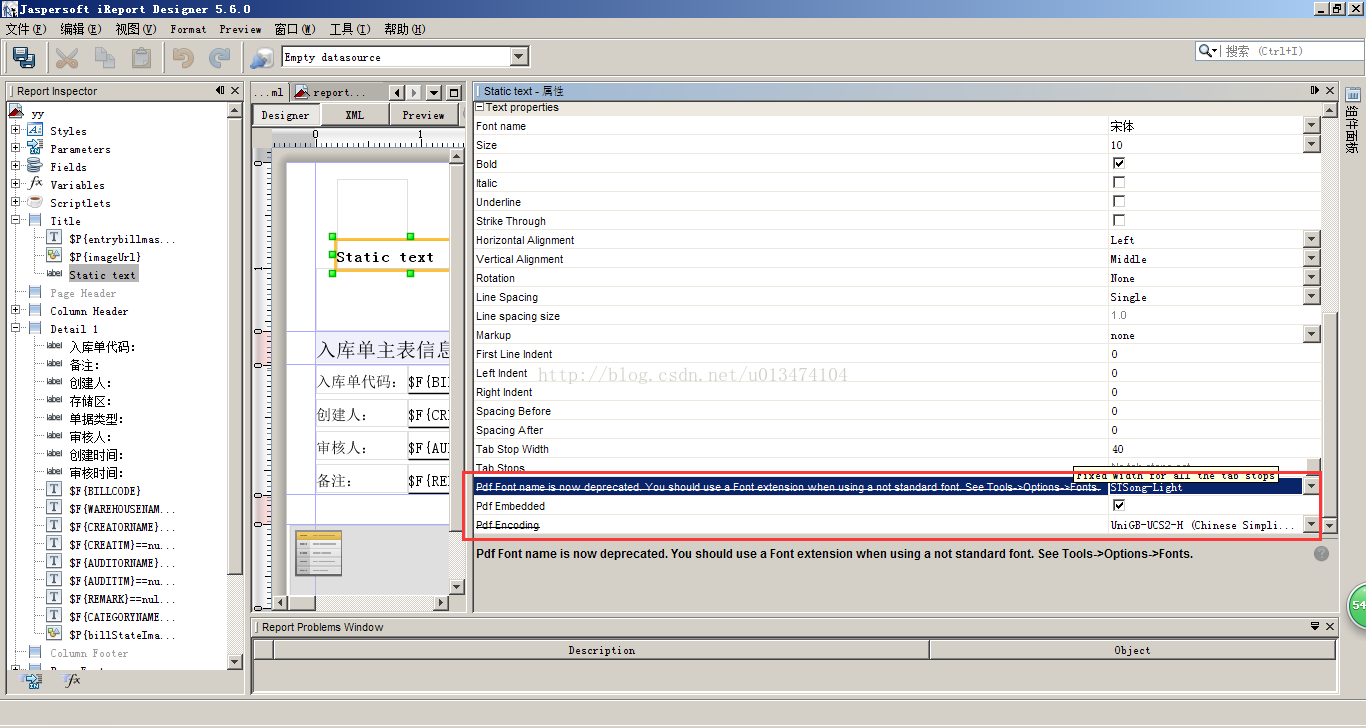Click the Scriptlets coffee cup icon
Image resolution: width=1366 pixels, height=728 pixels.
(35, 202)
